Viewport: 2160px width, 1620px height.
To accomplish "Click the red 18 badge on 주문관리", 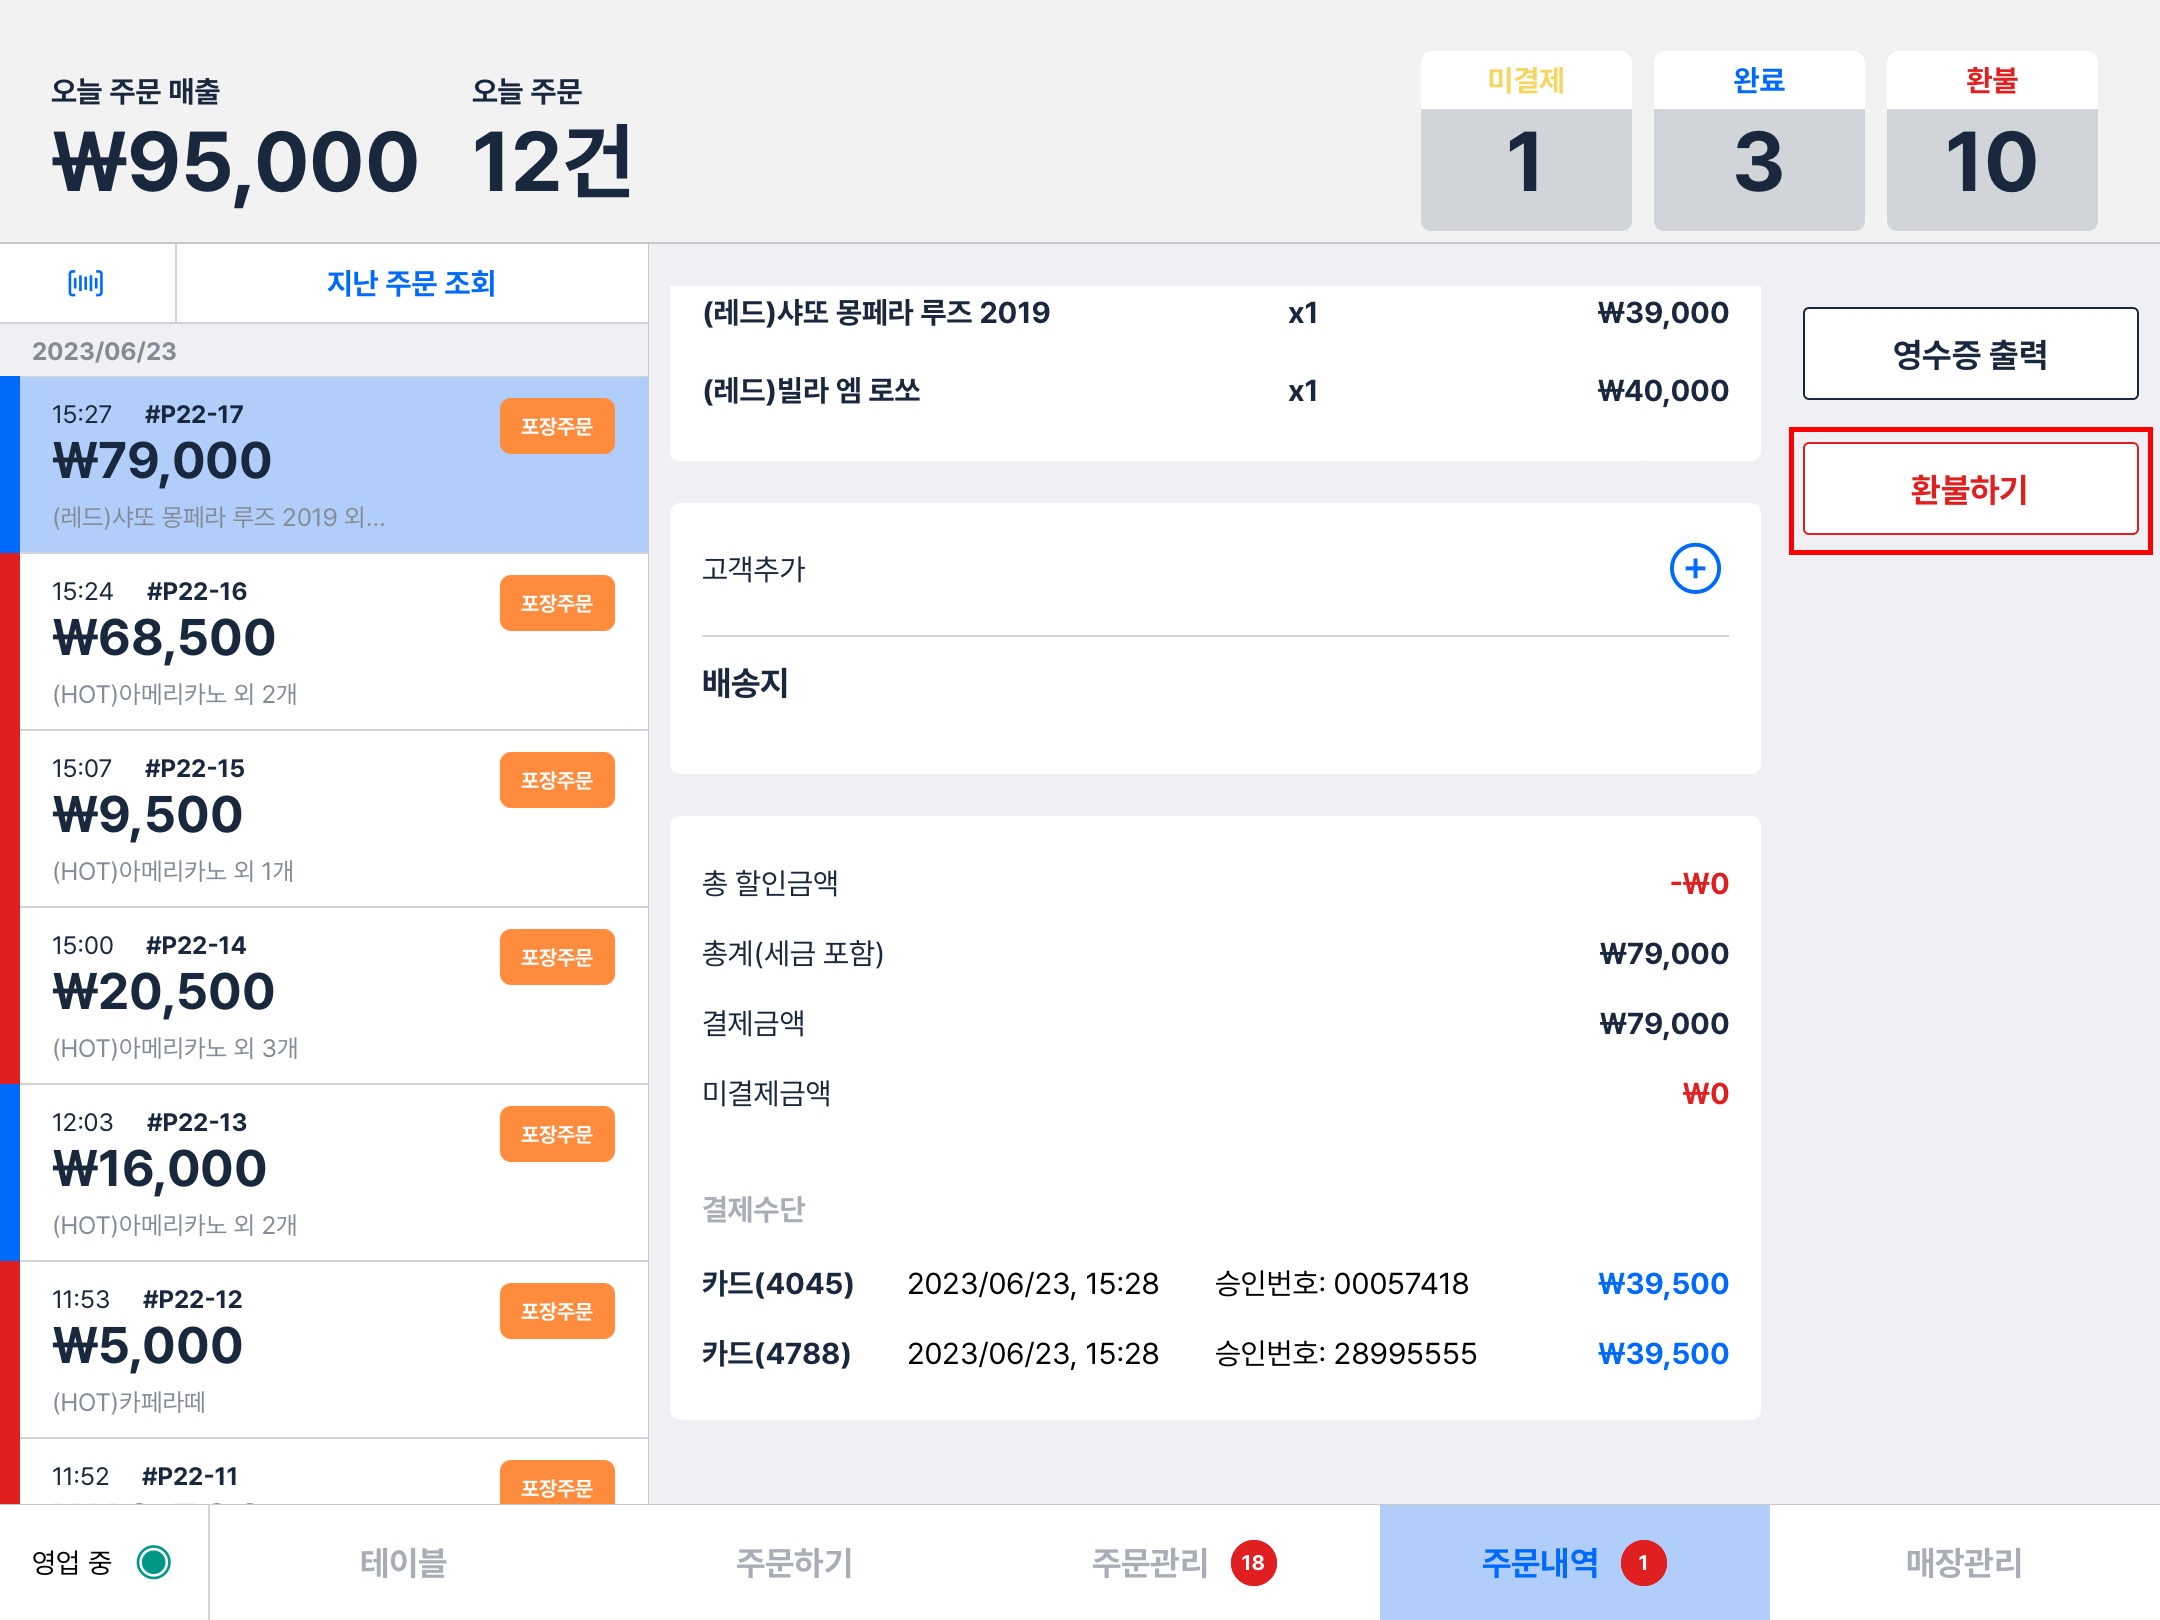I will [1253, 1562].
